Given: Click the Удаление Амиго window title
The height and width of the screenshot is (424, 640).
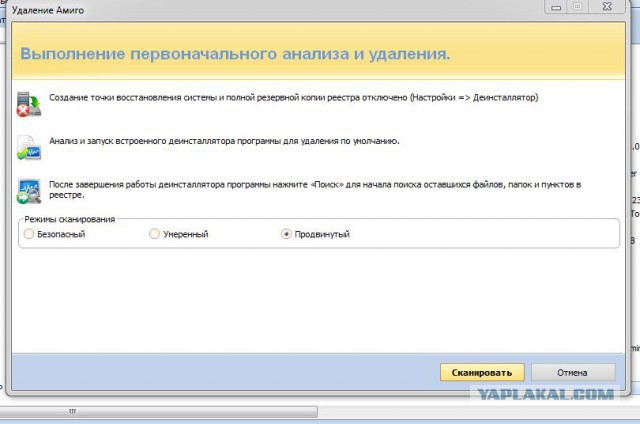Looking at the screenshot, I should click(x=48, y=10).
